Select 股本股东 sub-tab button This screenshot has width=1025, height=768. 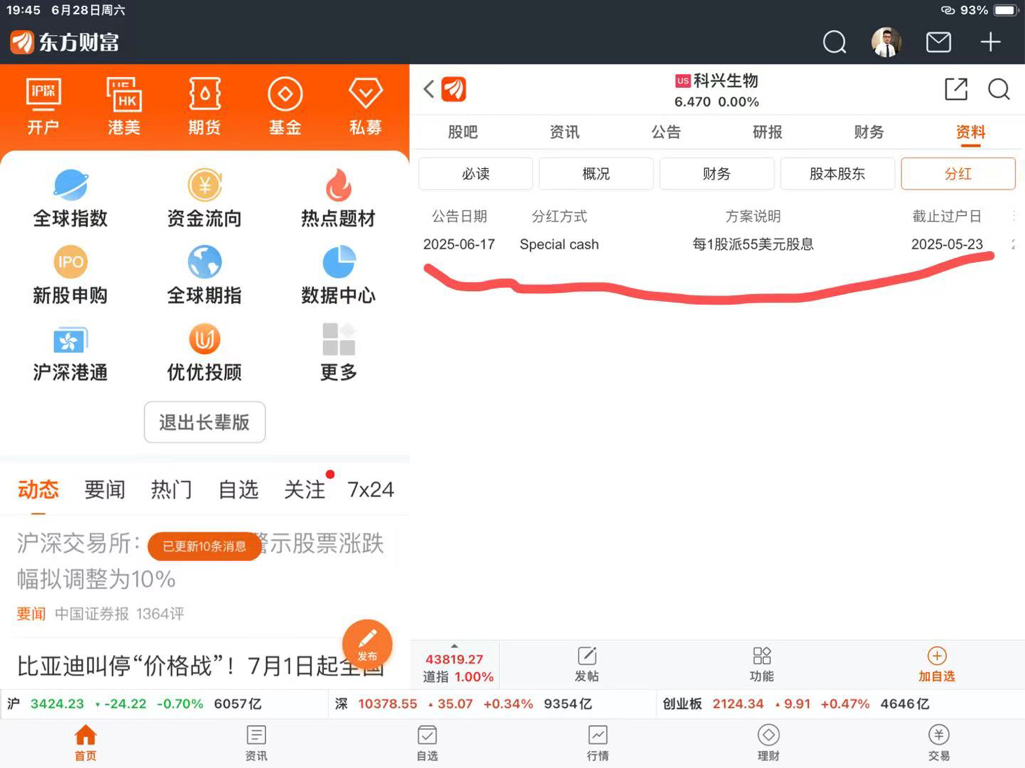837,174
